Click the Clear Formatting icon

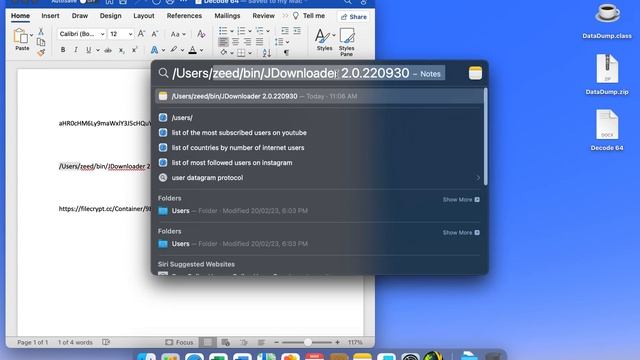(201, 34)
